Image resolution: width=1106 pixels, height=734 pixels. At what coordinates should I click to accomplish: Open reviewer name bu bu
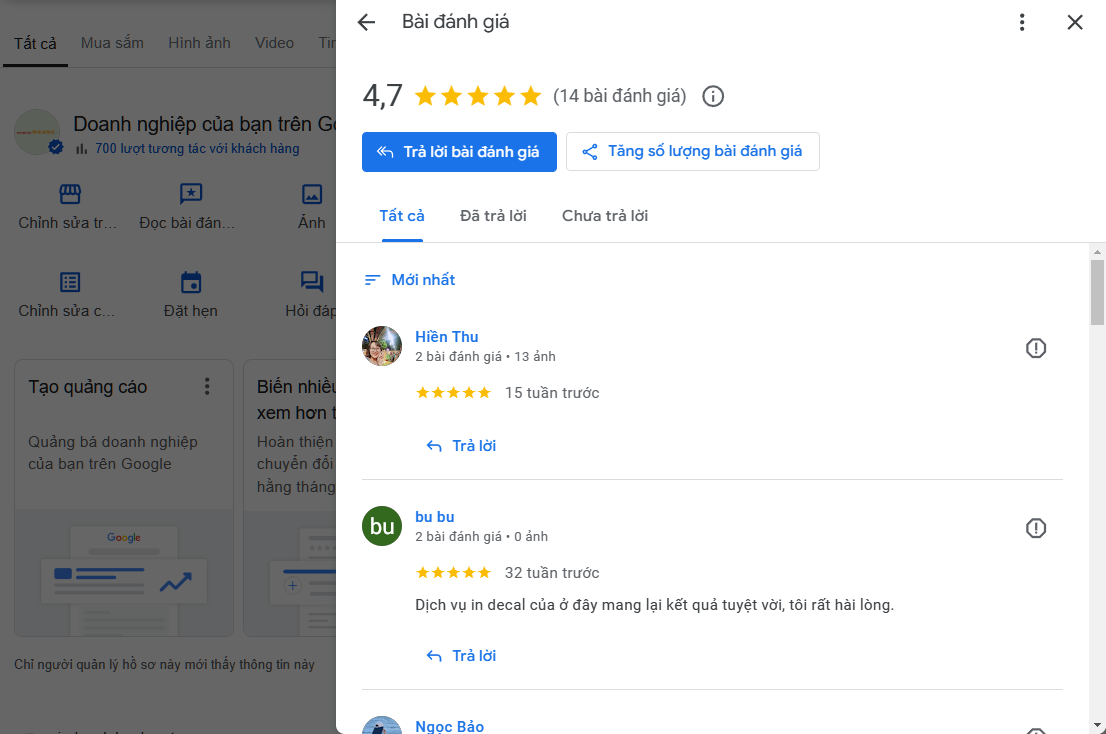pos(434,517)
